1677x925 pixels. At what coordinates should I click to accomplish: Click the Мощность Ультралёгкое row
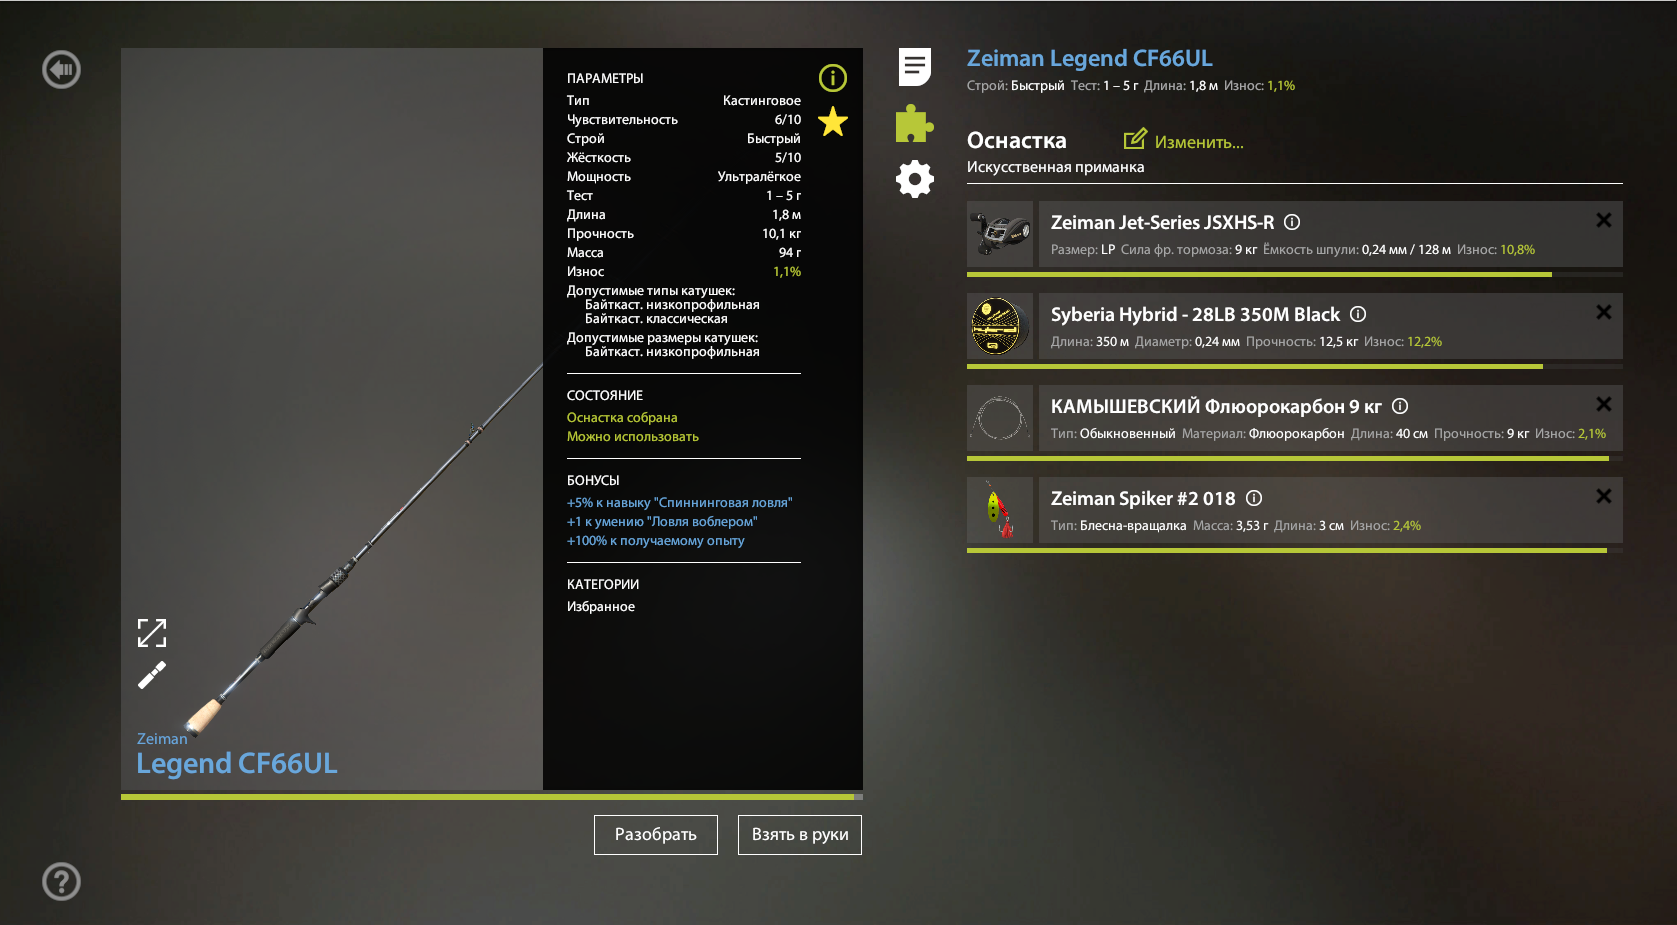(x=683, y=176)
